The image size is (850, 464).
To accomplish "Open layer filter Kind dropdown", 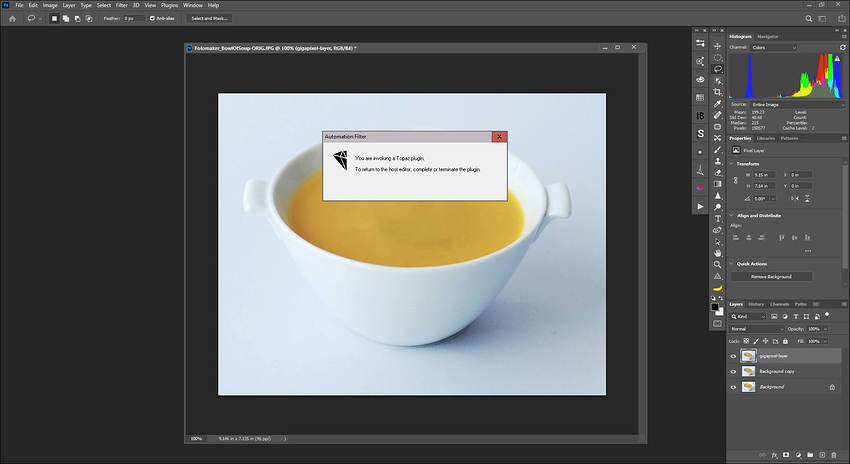I will tap(748, 317).
